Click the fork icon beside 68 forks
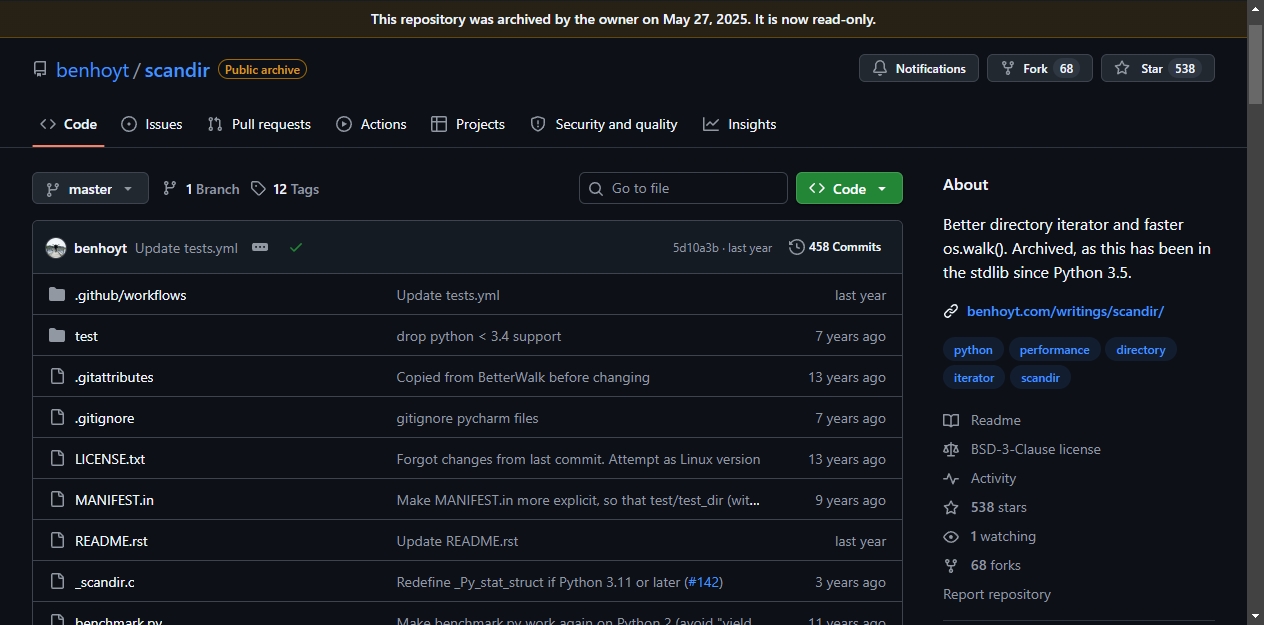This screenshot has width=1264, height=625. [951, 565]
